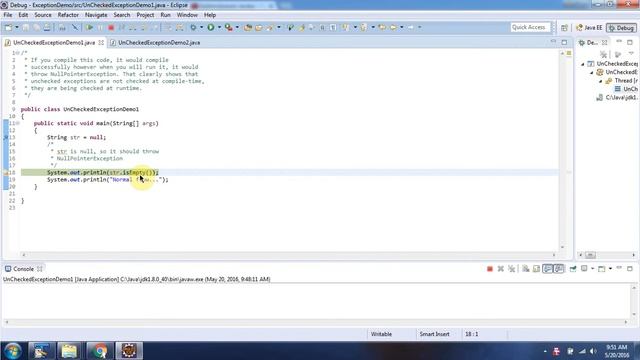Screen dimensions: 640x360
Task: Toggle the breakpoint marker on line 13
Action: point(6,138)
